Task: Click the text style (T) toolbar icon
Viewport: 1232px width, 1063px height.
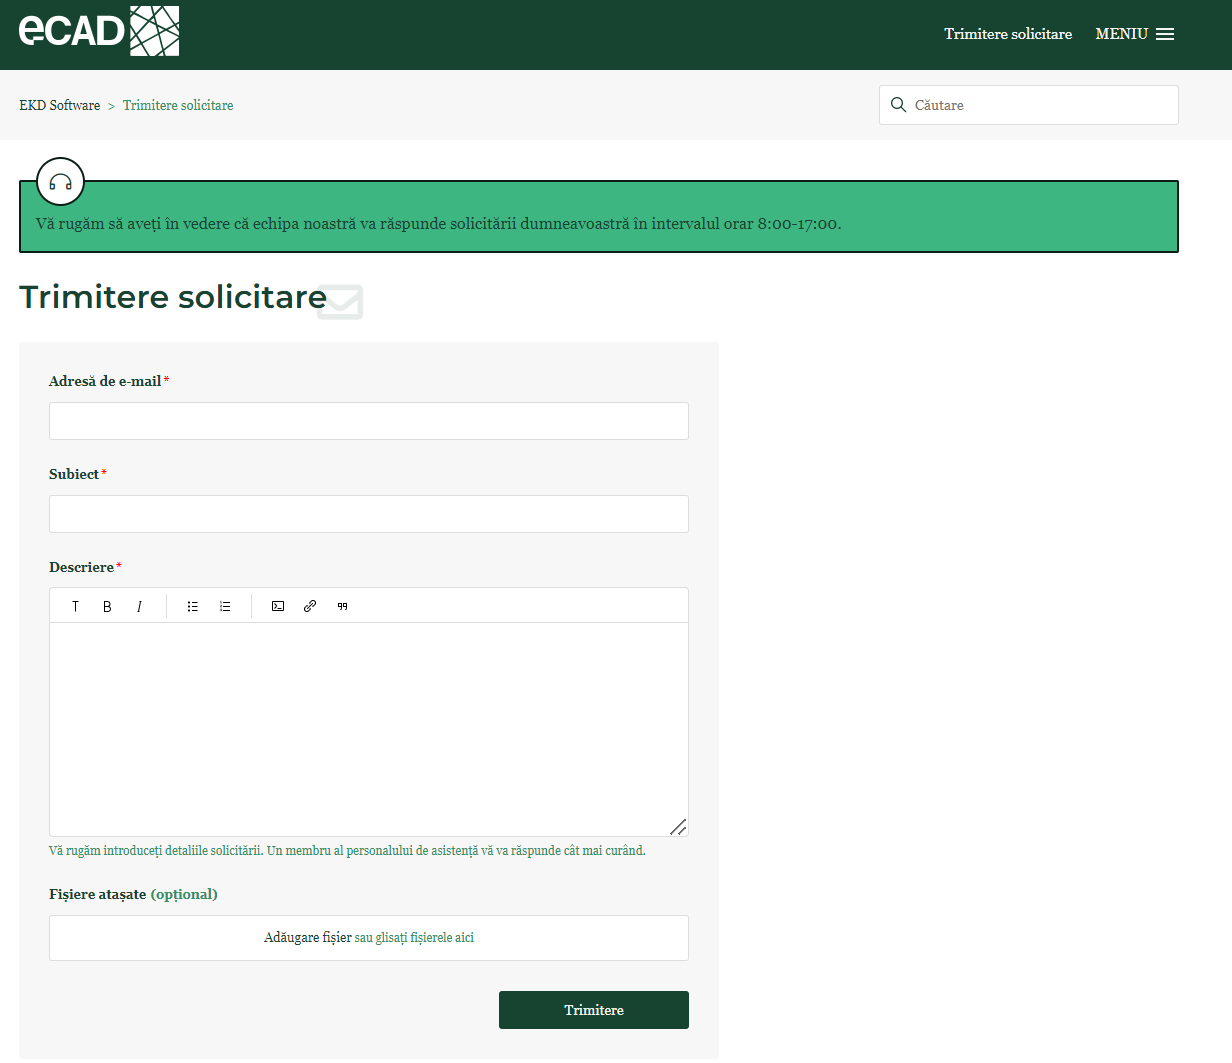Action: [75, 606]
